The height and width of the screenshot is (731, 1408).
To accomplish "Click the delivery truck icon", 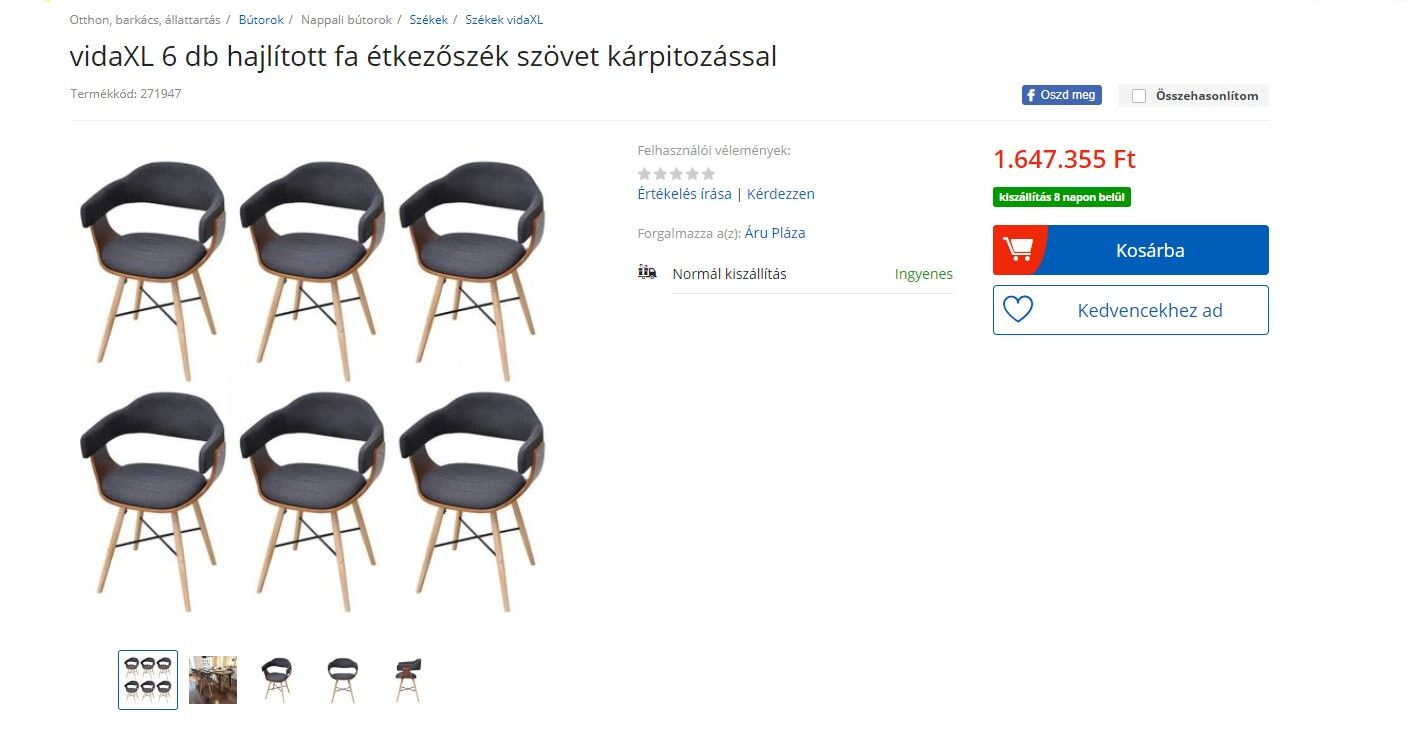I will (x=647, y=272).
